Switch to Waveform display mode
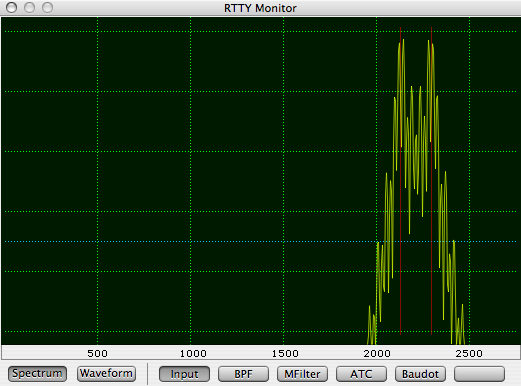Image resolution: width=521 pixels, height=386 pixels. (x=106, y=374)
